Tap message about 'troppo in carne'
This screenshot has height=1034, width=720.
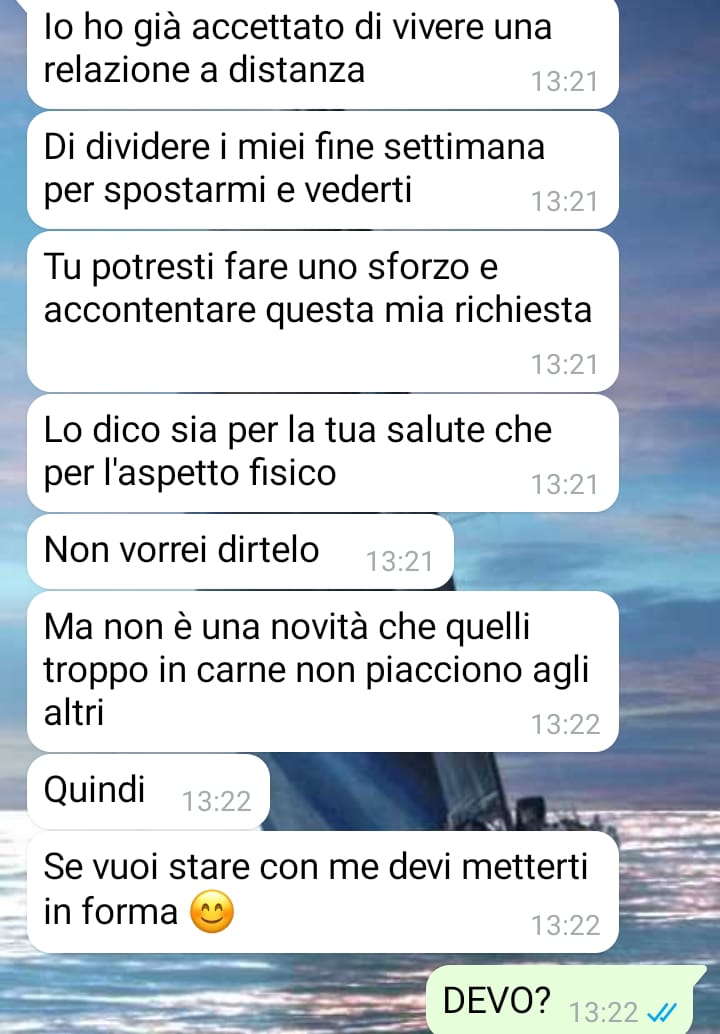322,671
